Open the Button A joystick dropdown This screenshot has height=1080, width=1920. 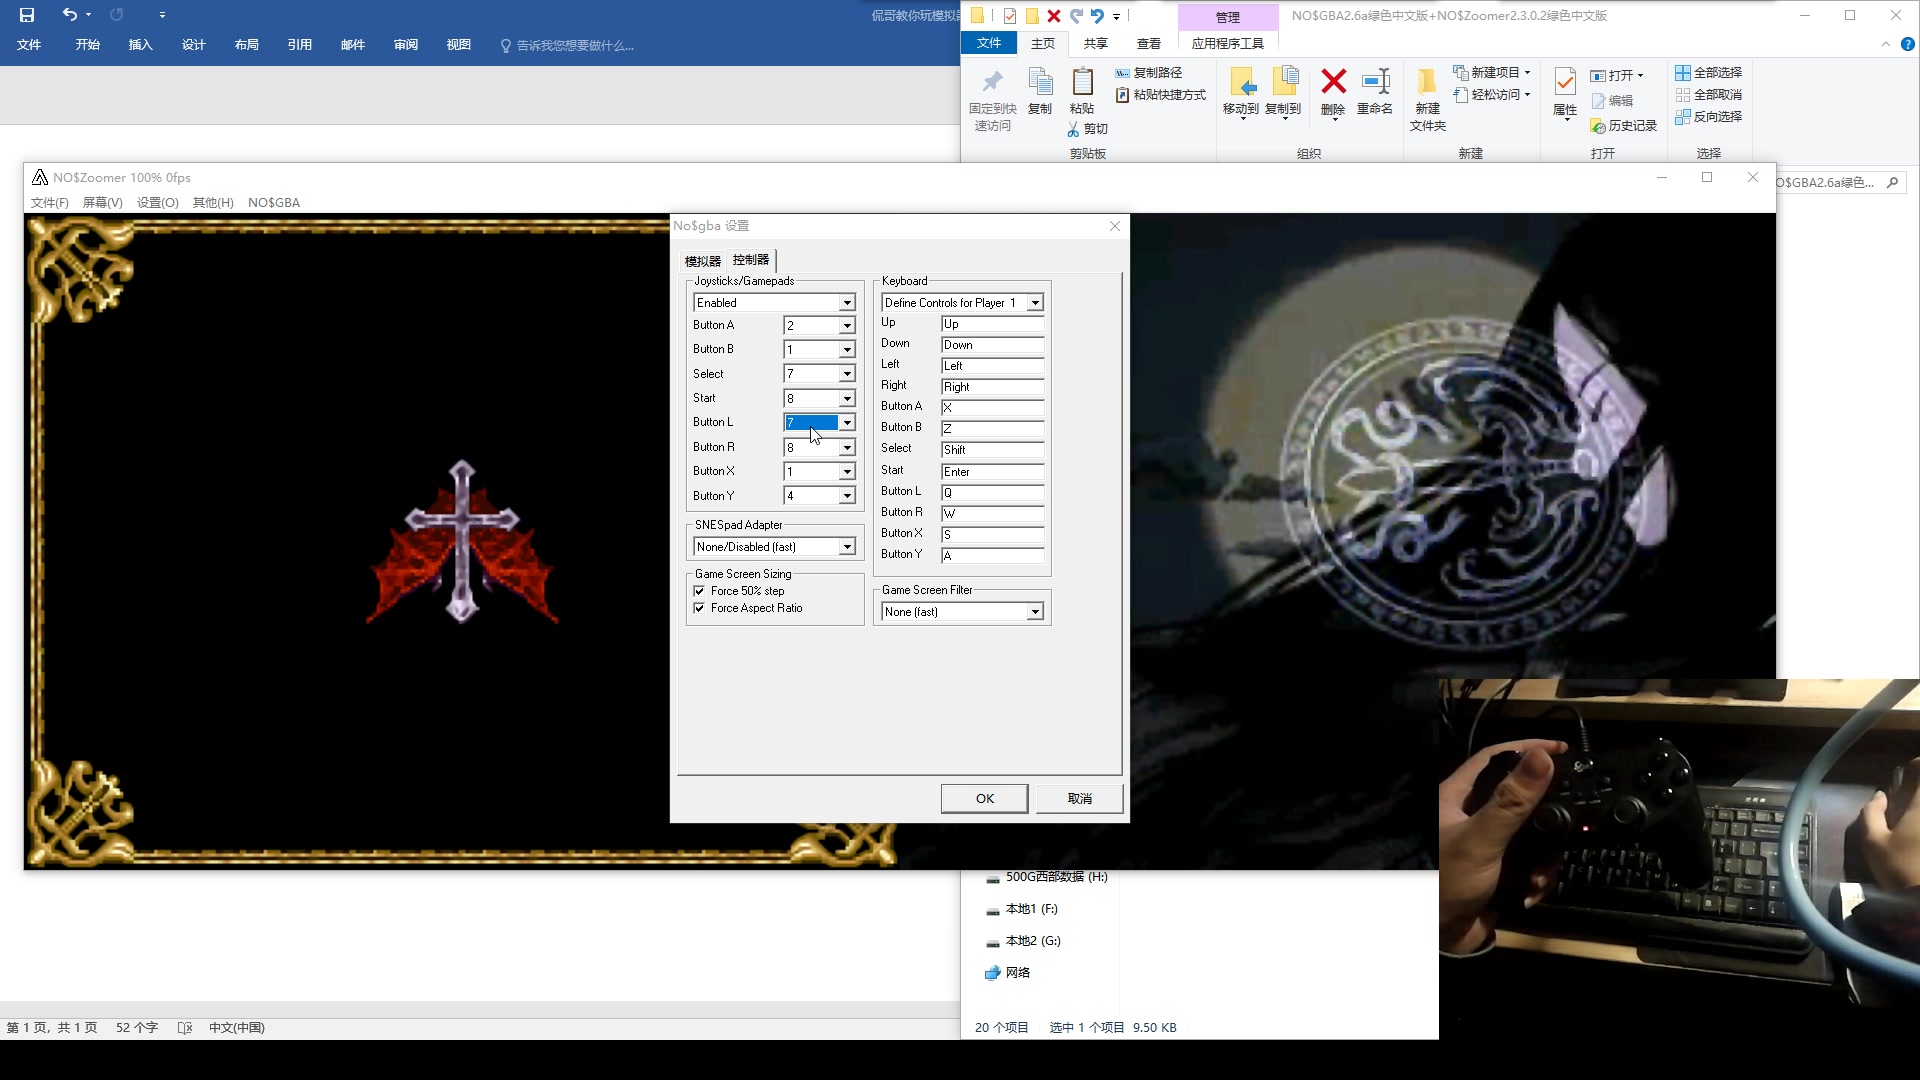pos(847,326)
